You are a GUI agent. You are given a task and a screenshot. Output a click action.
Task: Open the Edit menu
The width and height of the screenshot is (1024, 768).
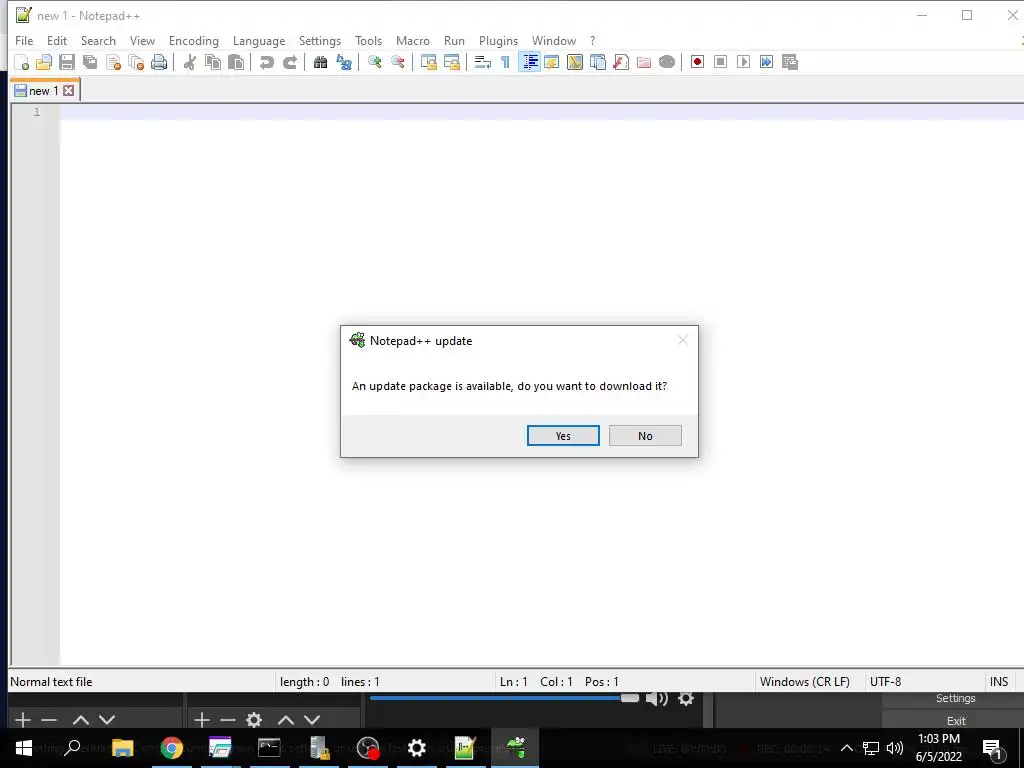[x=57, y=40]
